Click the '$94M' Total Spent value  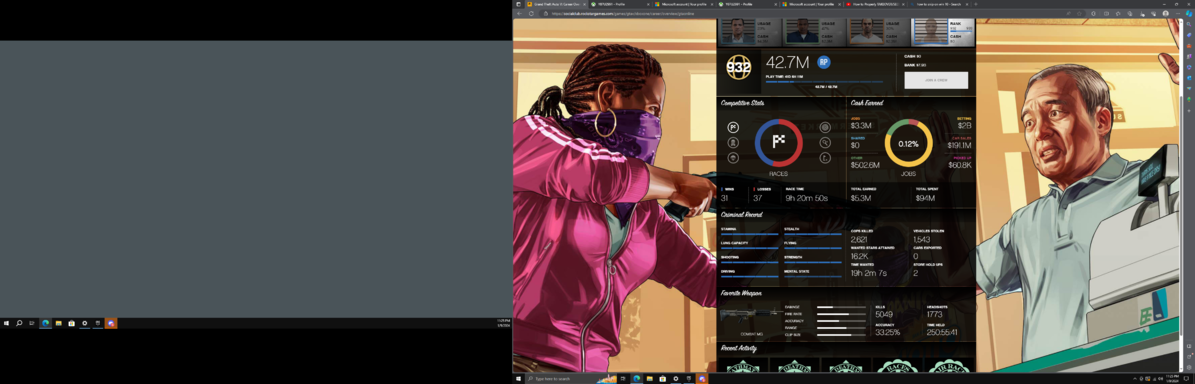pyautogui.click(x=925, y=198)
